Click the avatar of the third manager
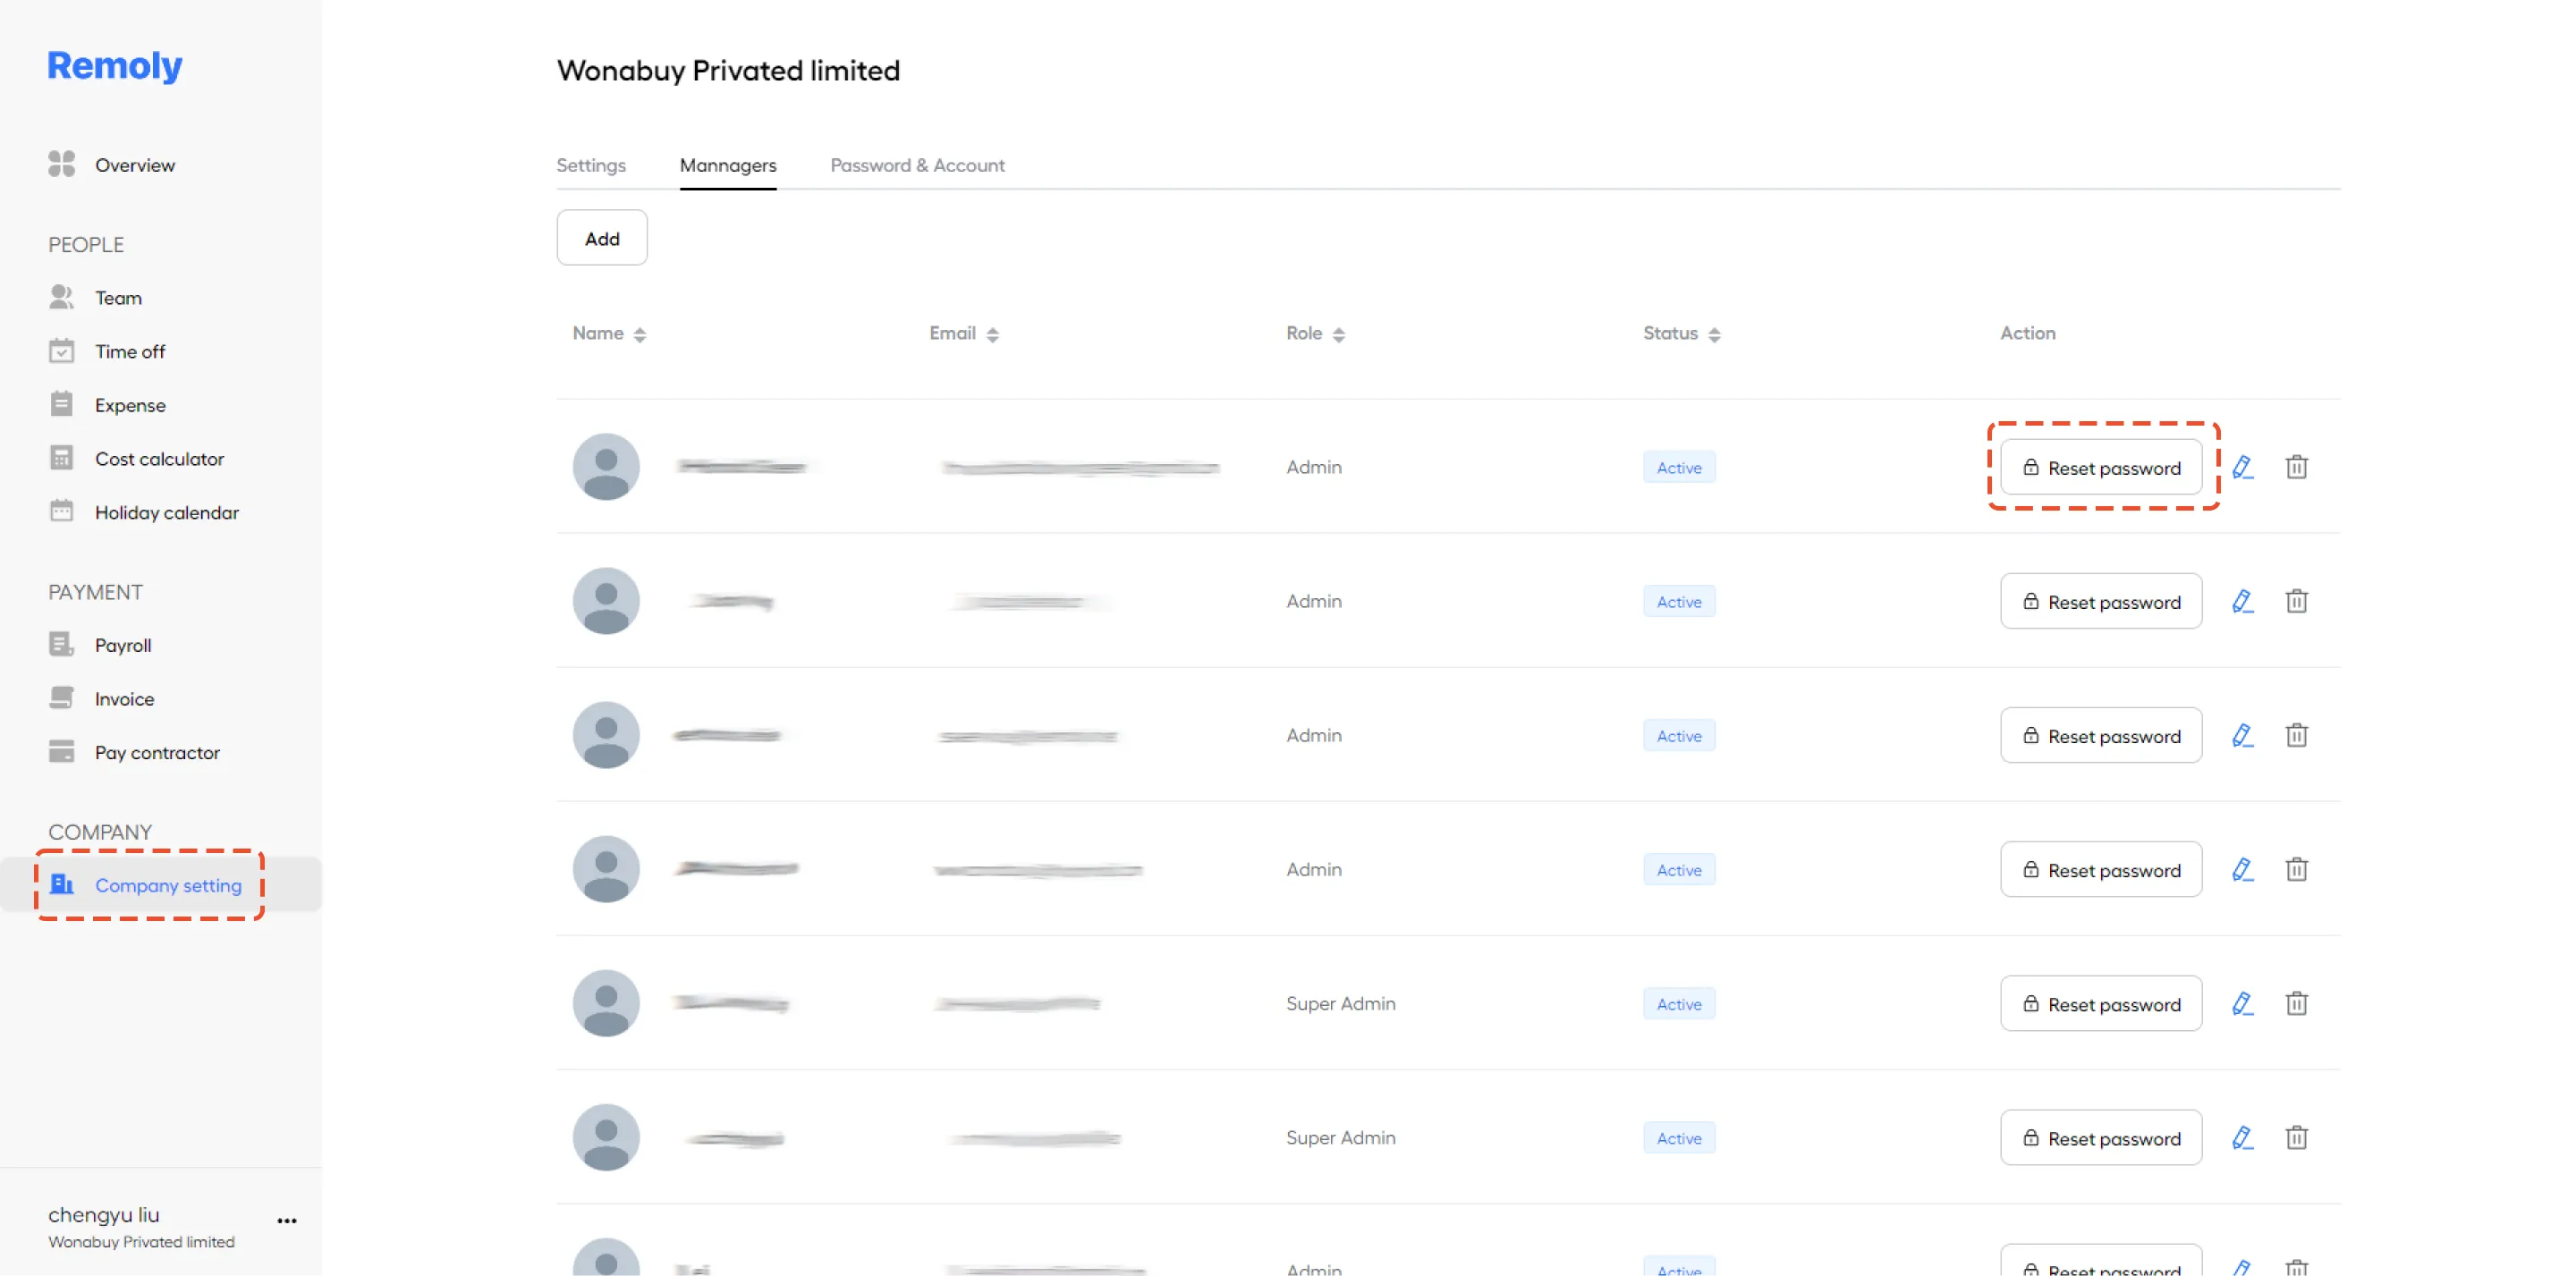This screenshot has height=1276, width=2576. click(606, 735)
